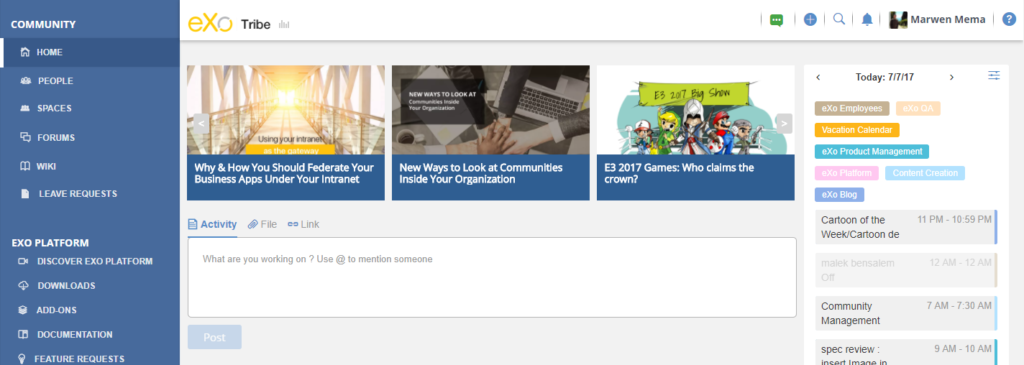This screenshot has height=365, width=1024.
Task: Switch to the File tab
Action: point(263,224)
